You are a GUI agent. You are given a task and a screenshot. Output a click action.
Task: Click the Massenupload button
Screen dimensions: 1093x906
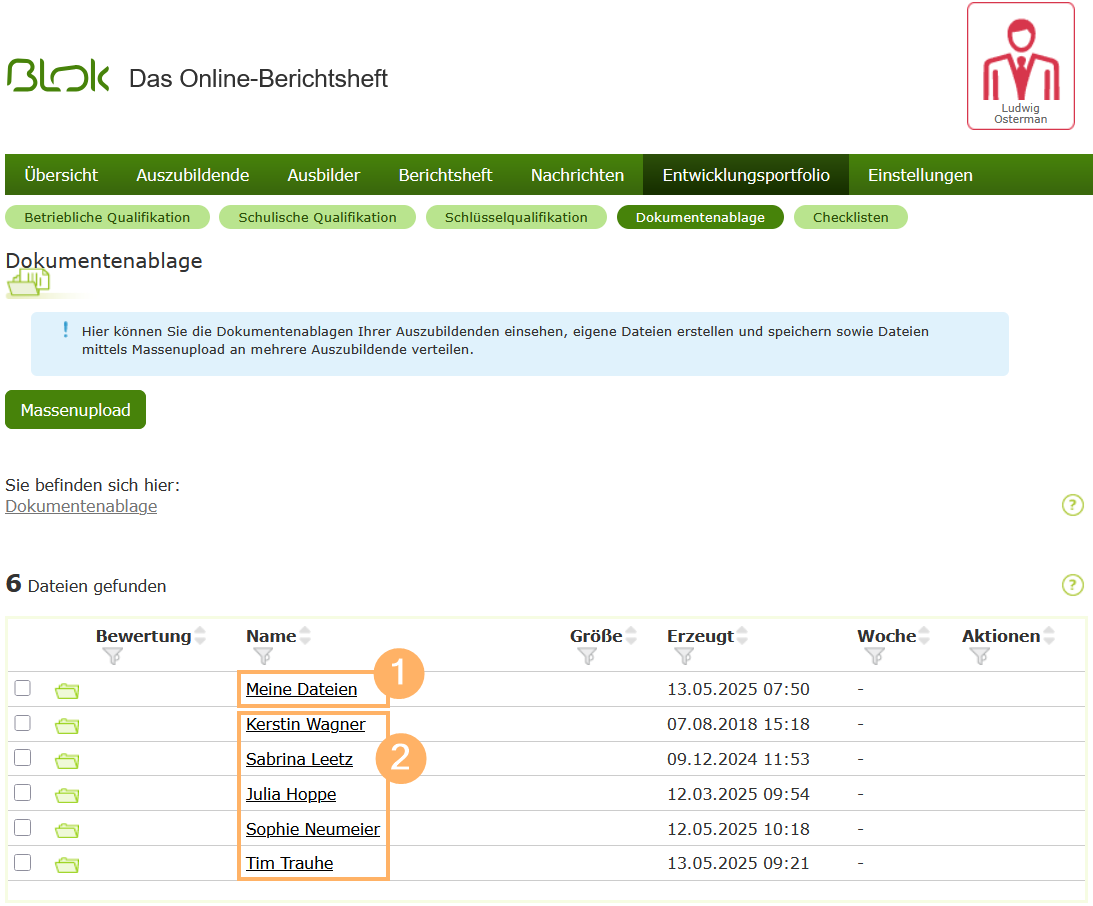75,409
